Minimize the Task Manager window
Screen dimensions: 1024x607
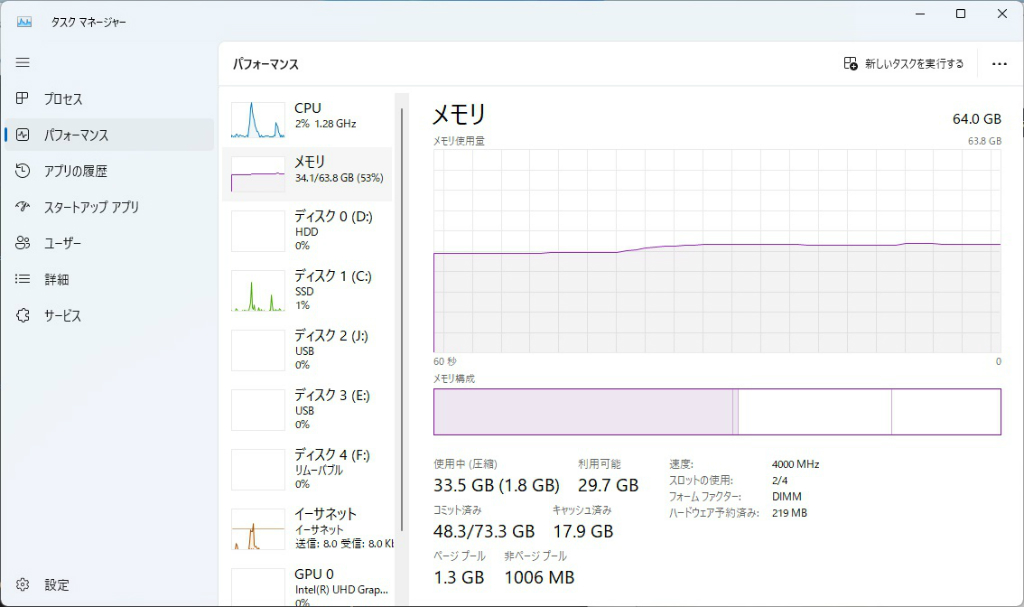920,14
